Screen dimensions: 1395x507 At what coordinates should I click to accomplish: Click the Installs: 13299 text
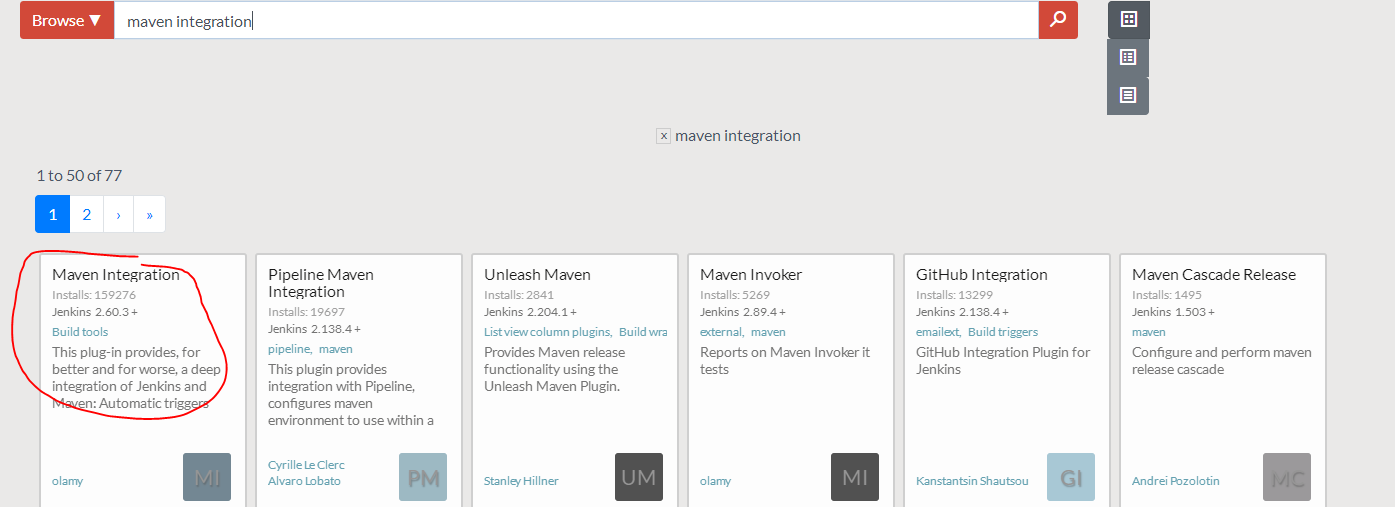pos(955,295)
